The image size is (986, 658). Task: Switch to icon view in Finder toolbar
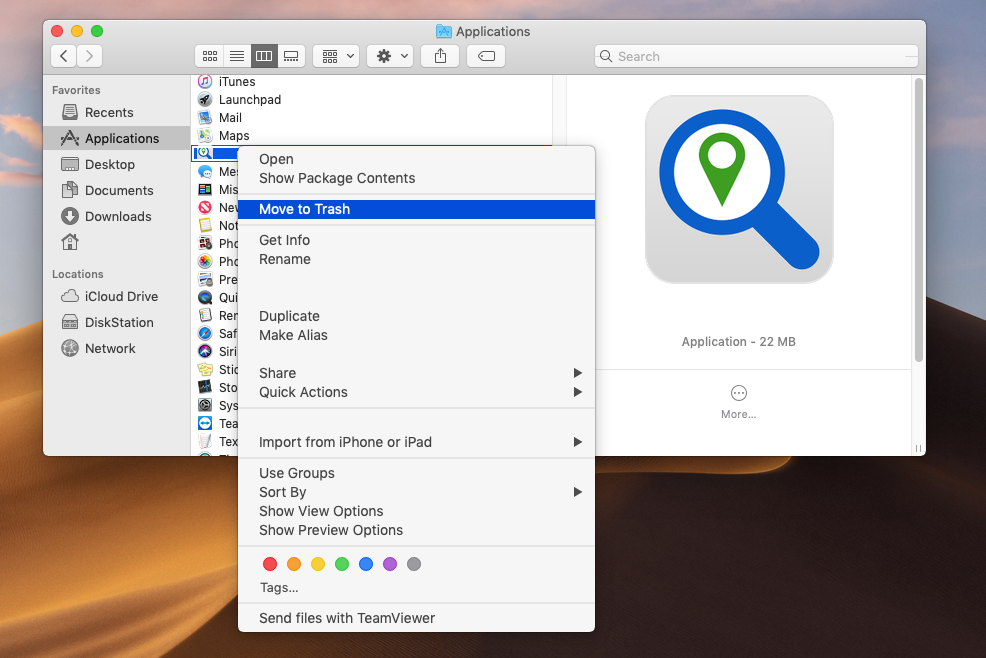pyautogui.click(x=210, y=56)
